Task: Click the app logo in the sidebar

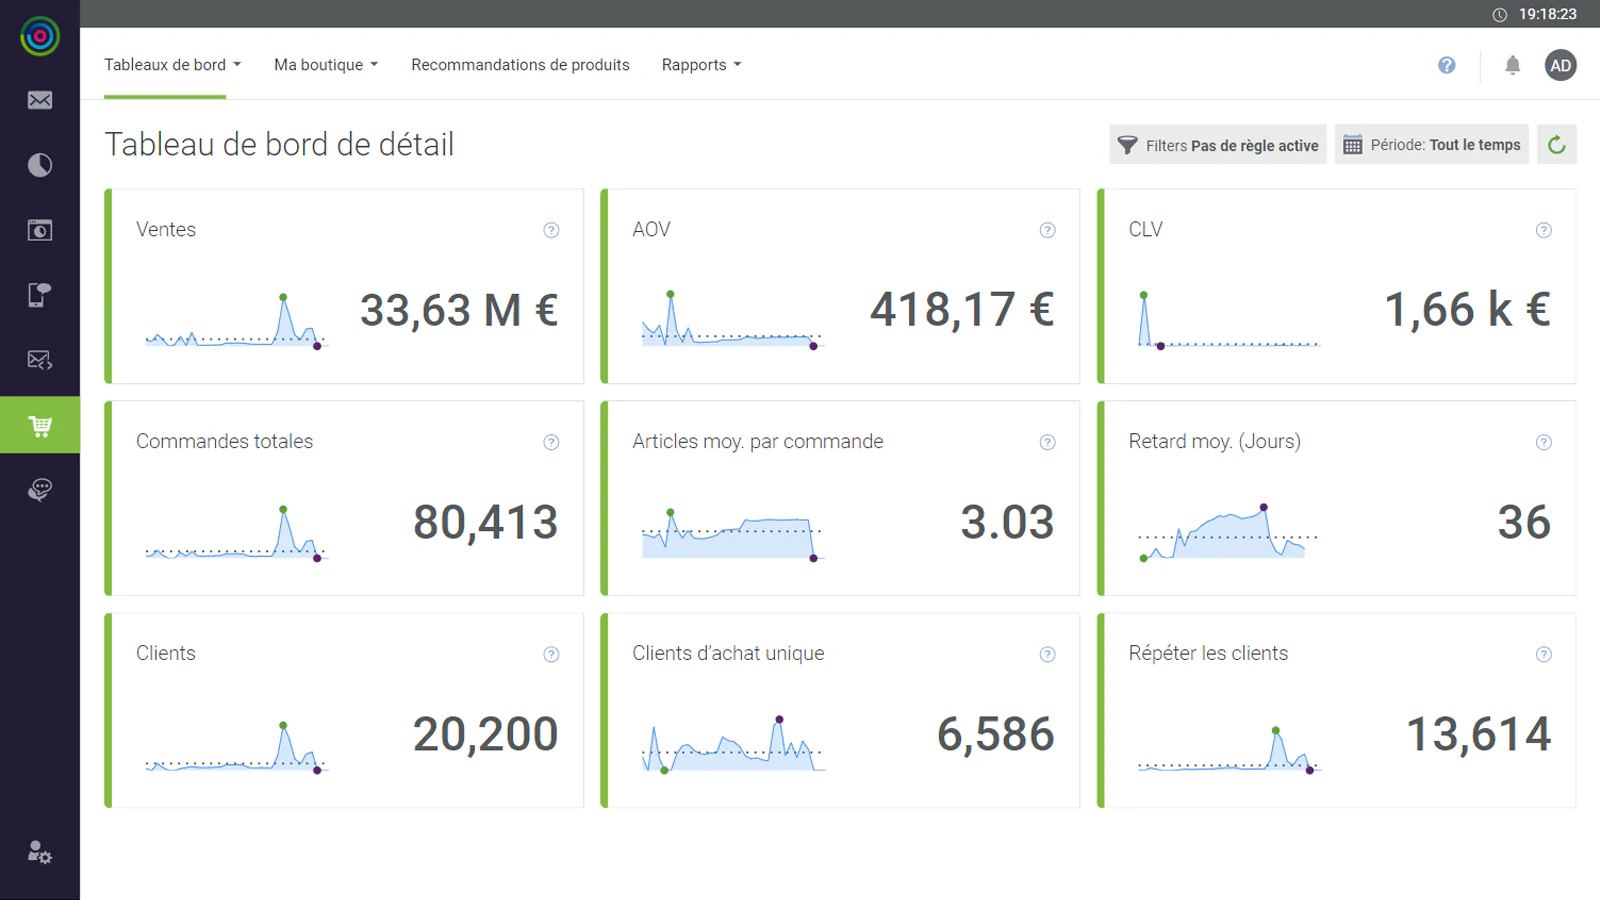Action: (40, 37)
